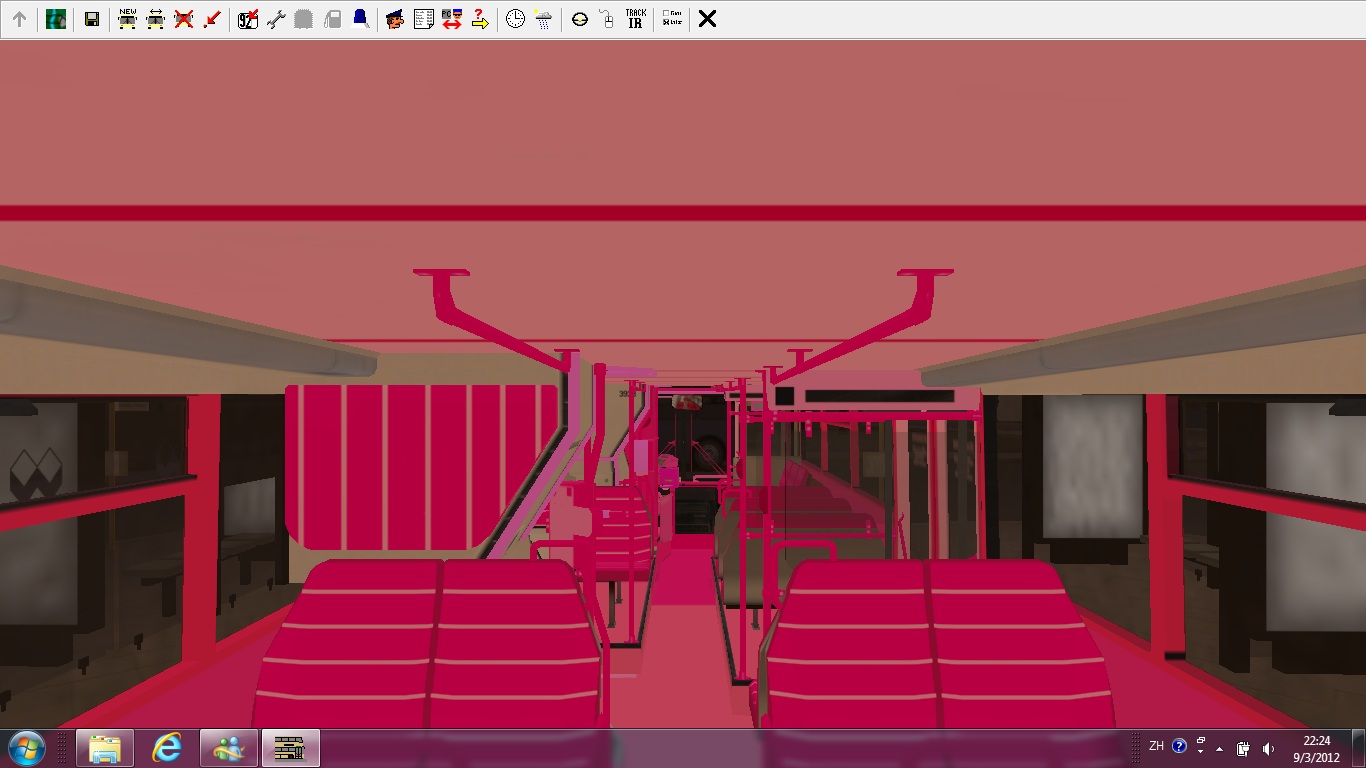
Task: Open the weather rain cloud settings
Action: pos(543,19)
